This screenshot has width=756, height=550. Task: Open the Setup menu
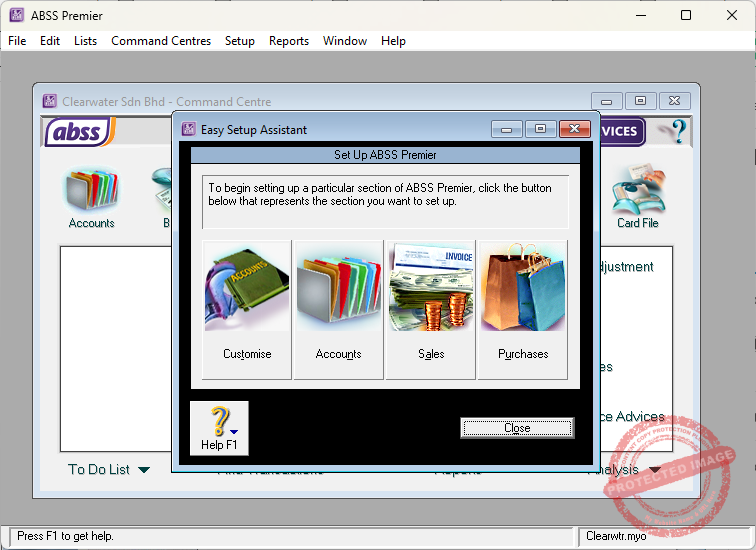click(240, 41)
